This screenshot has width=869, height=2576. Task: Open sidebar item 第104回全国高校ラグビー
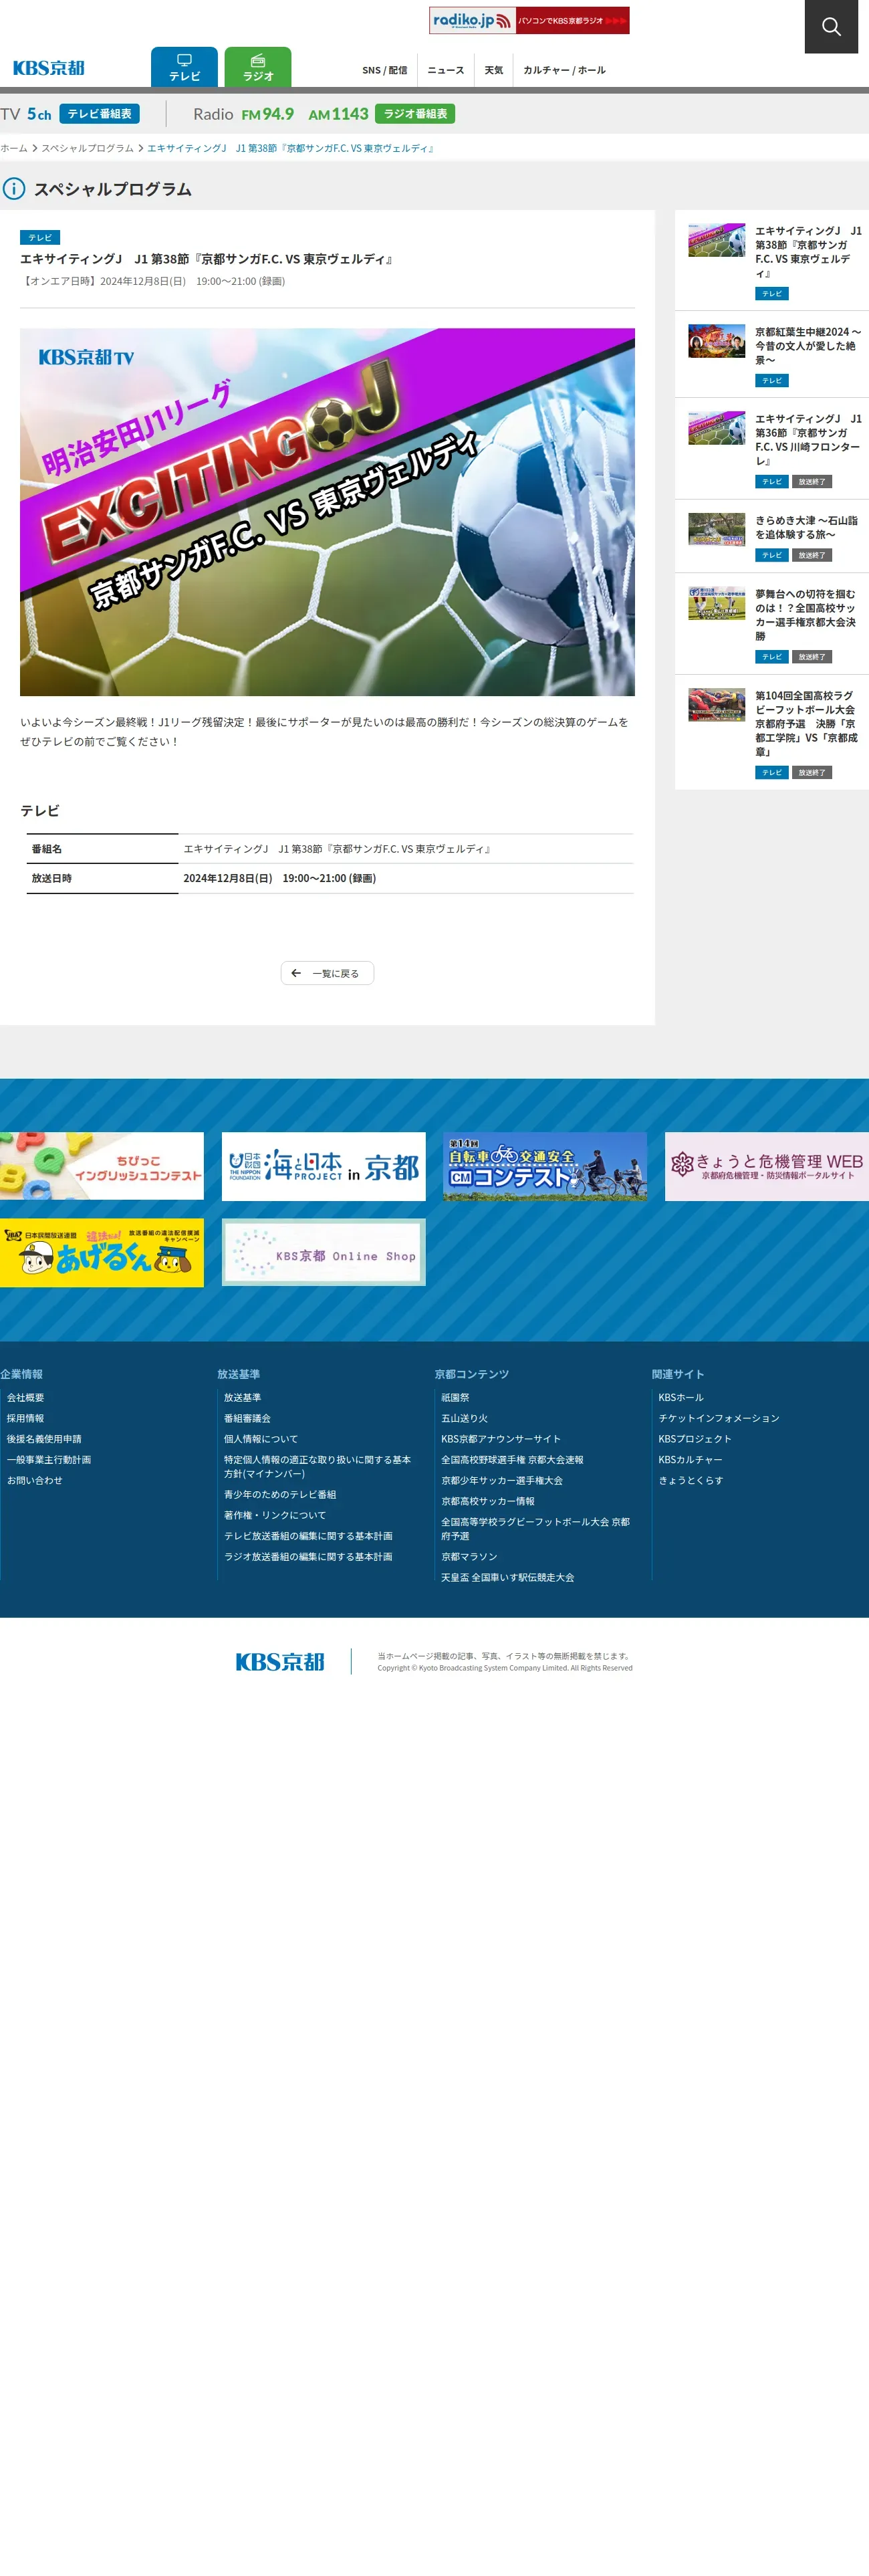(x=772, y=732)
